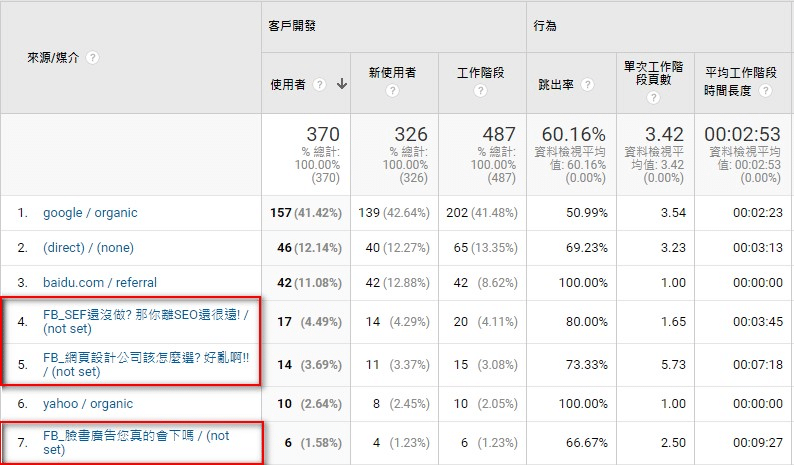Screen dimensions: 794x465
Task: Select baidu.com / referral row link
Action: click(100, 283)
